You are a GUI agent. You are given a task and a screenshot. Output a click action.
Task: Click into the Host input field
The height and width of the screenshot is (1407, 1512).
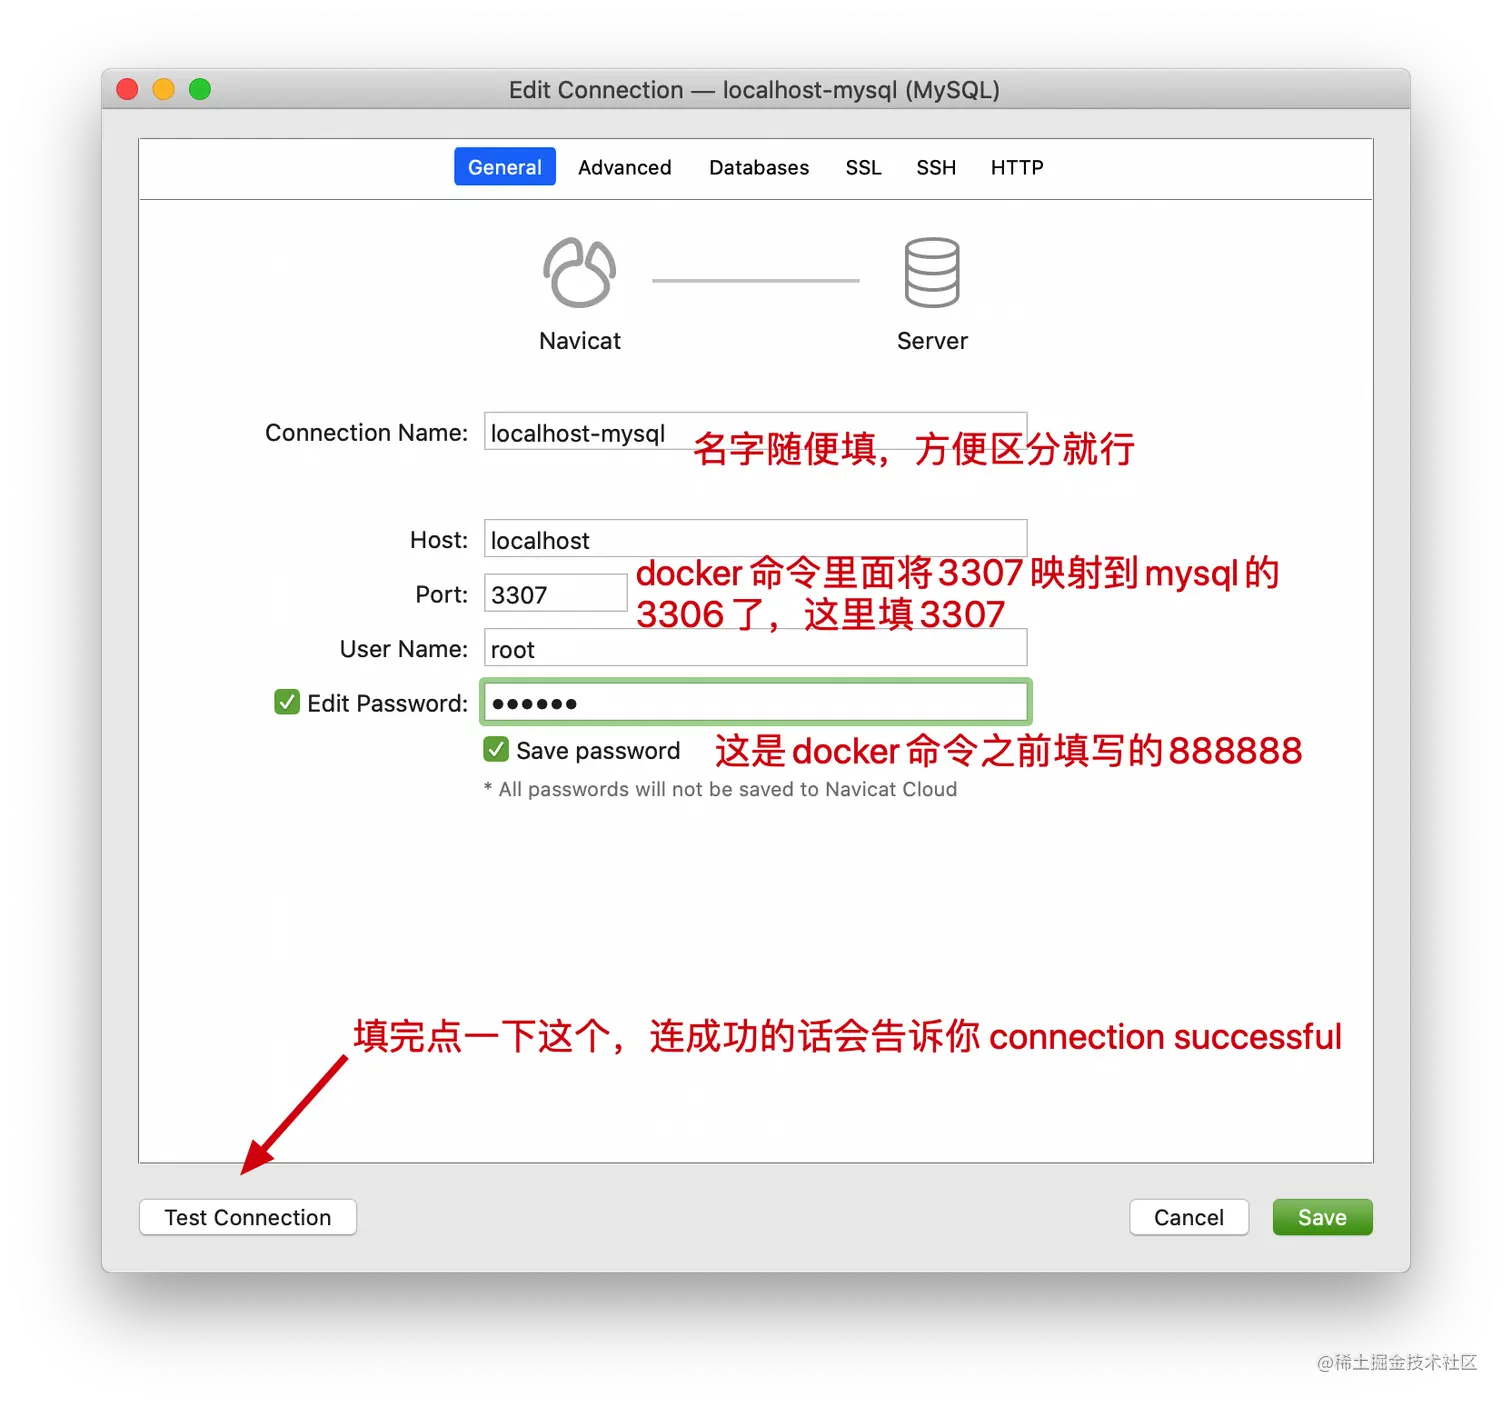click(755, 539)
